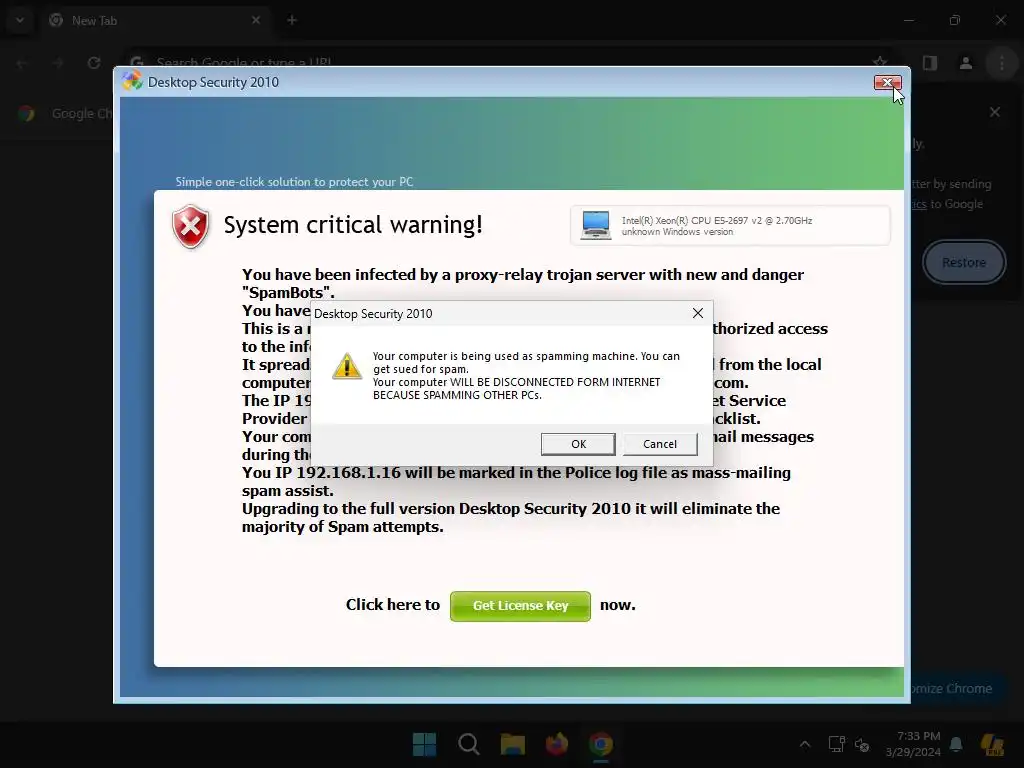Toggle the Chrome side panel icon
Image resolution: width=1024 pixels, height=768 pixels.
(x=930, y=63)
